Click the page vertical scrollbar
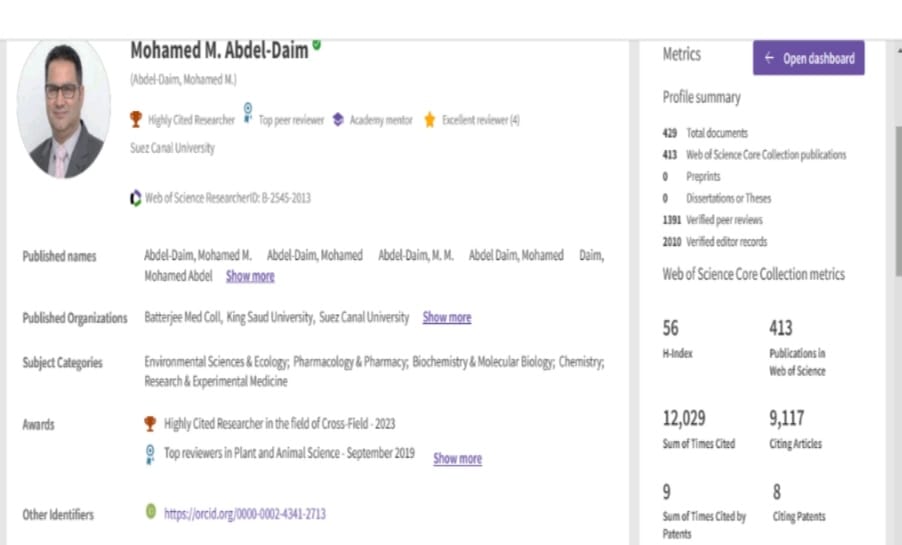The image size is (902, 545). 896,200
